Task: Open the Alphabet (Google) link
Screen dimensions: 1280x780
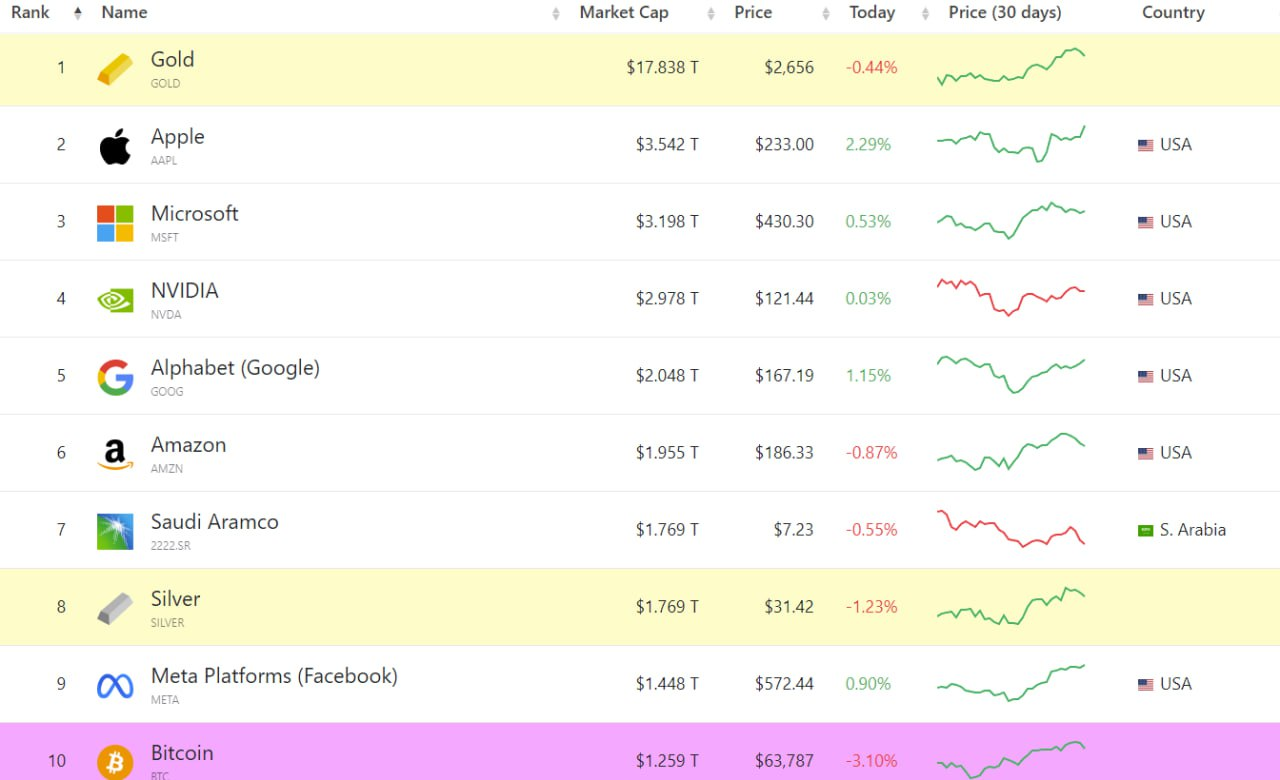Action: click(x=235, y=368)
